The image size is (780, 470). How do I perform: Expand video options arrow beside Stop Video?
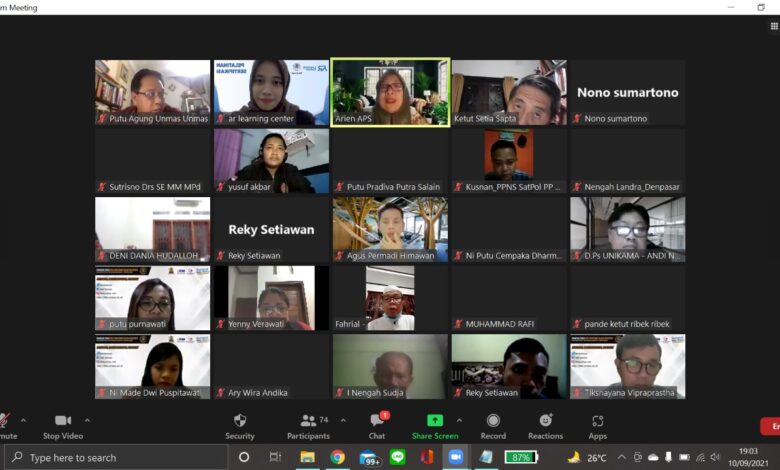(87, 420)
